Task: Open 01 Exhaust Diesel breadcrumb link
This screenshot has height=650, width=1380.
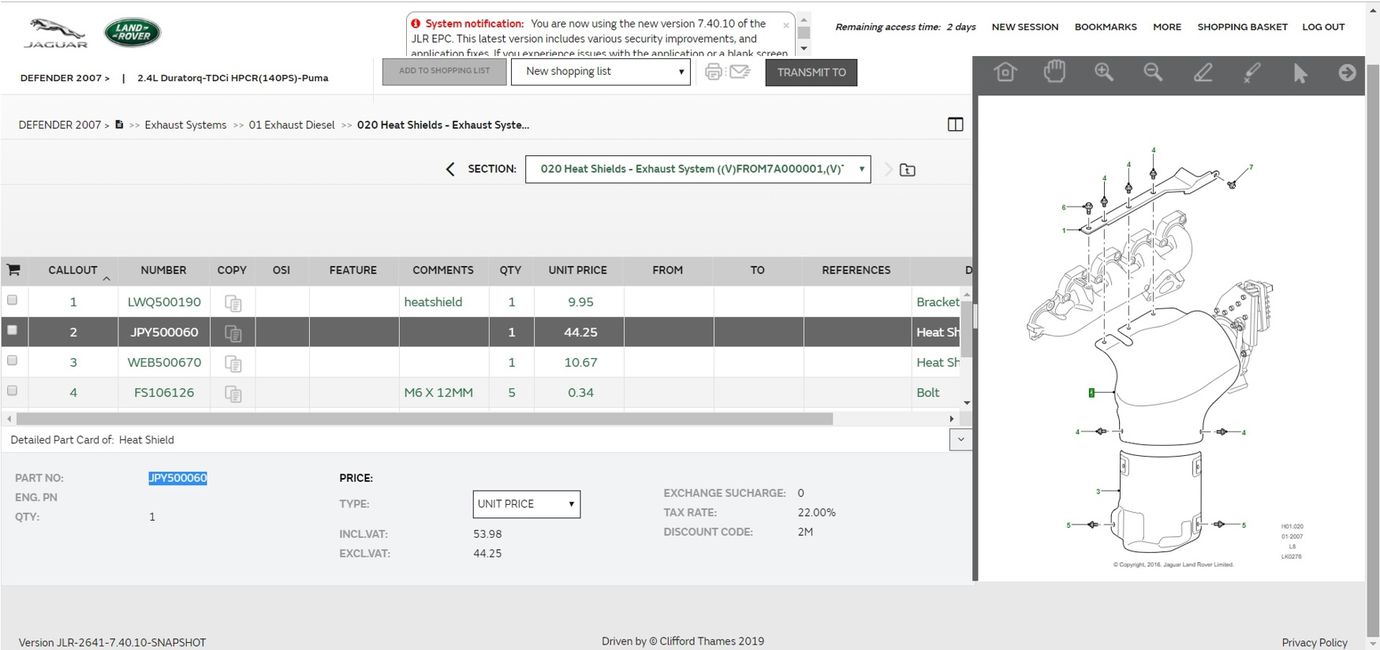Action: 292,125
